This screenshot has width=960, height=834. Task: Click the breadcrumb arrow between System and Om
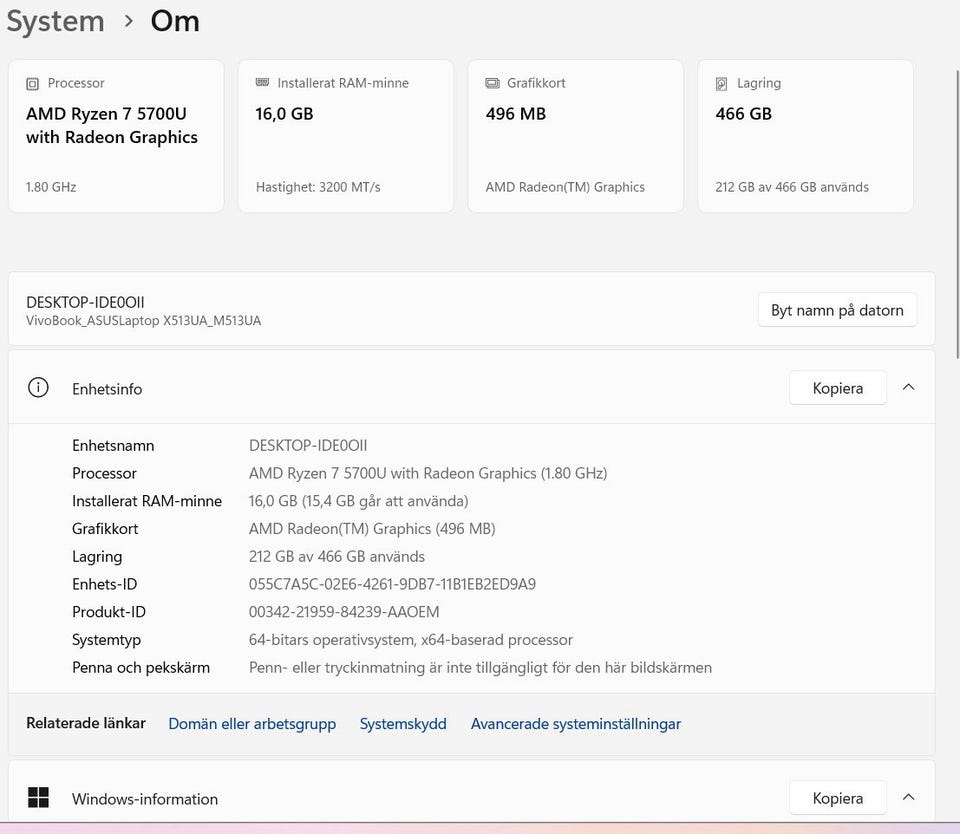pyautogui.click(x=128, y=21)
